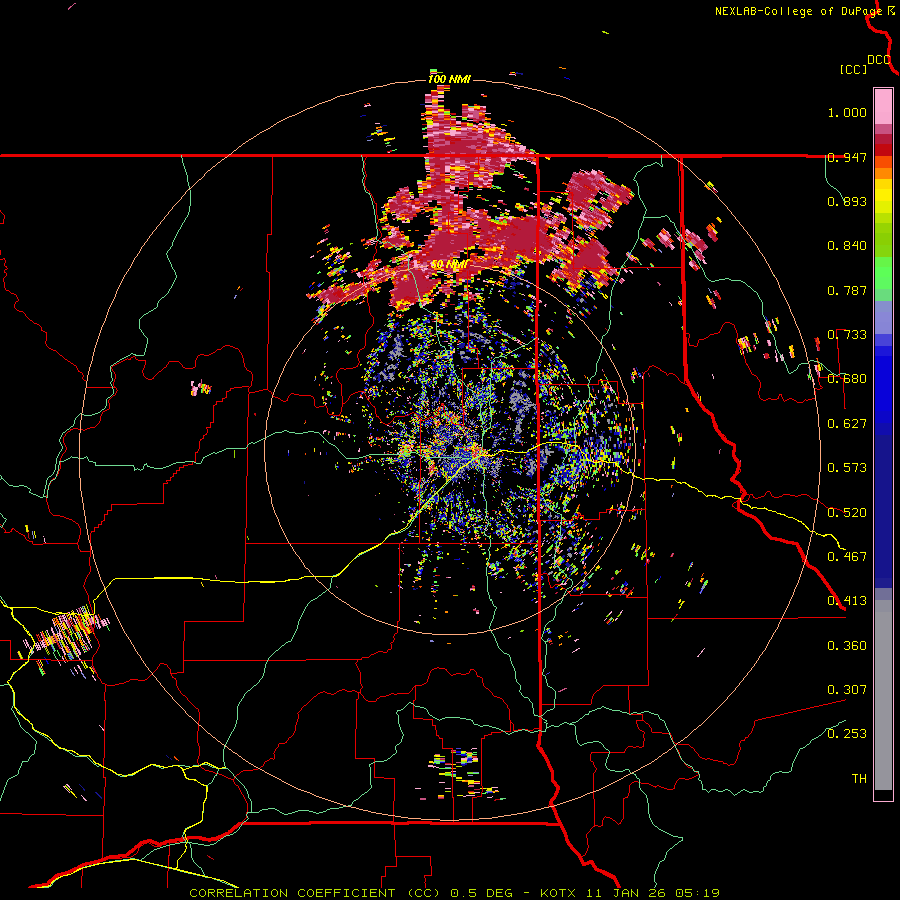Select the 0.627 scale value

coord(847,424)
